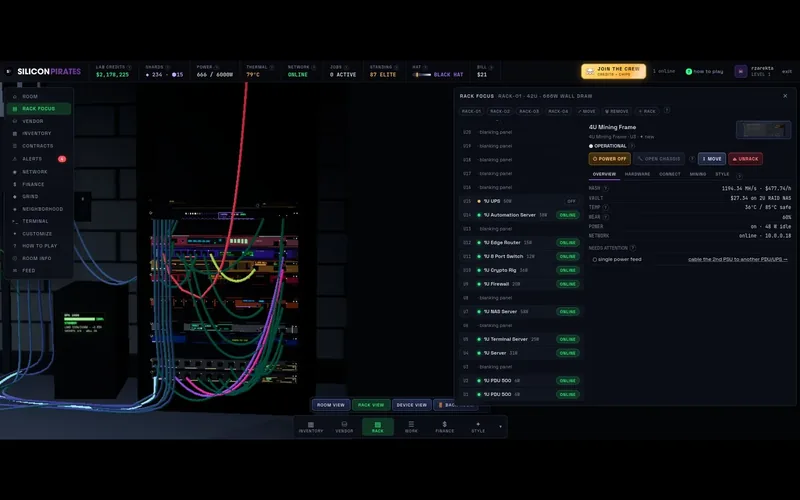The height and width of the screenshot is (500, 800).
Task: Open help icon after the Style tab
Action: 739,176
